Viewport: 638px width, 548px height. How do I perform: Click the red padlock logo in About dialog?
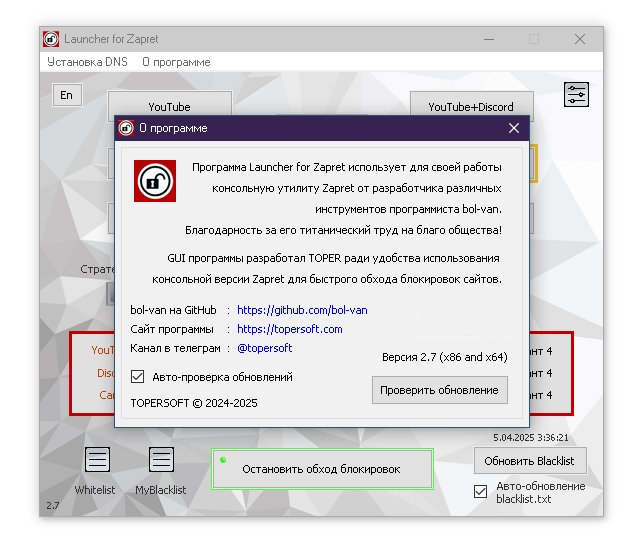(x=155, y=181)
